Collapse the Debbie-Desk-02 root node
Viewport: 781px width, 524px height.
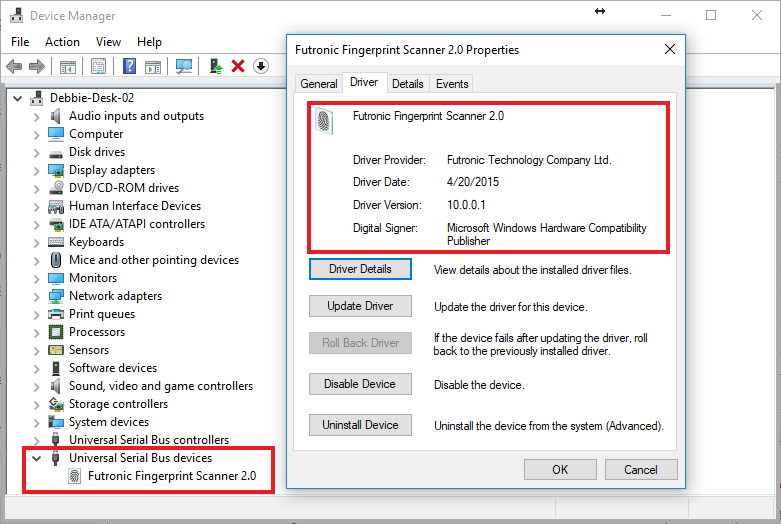coord(17,98)
